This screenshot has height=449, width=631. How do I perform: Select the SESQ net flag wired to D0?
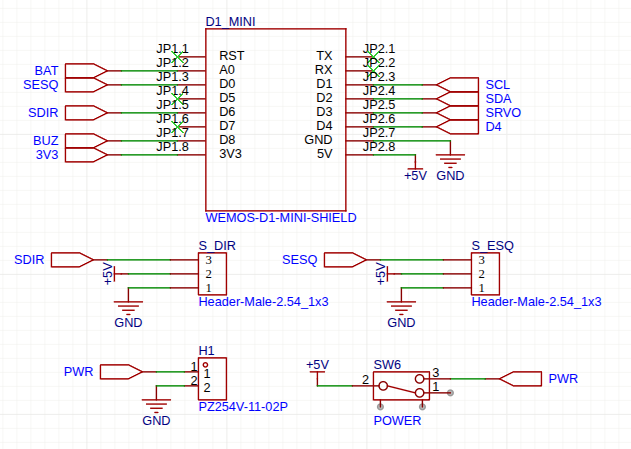(86, 85)
